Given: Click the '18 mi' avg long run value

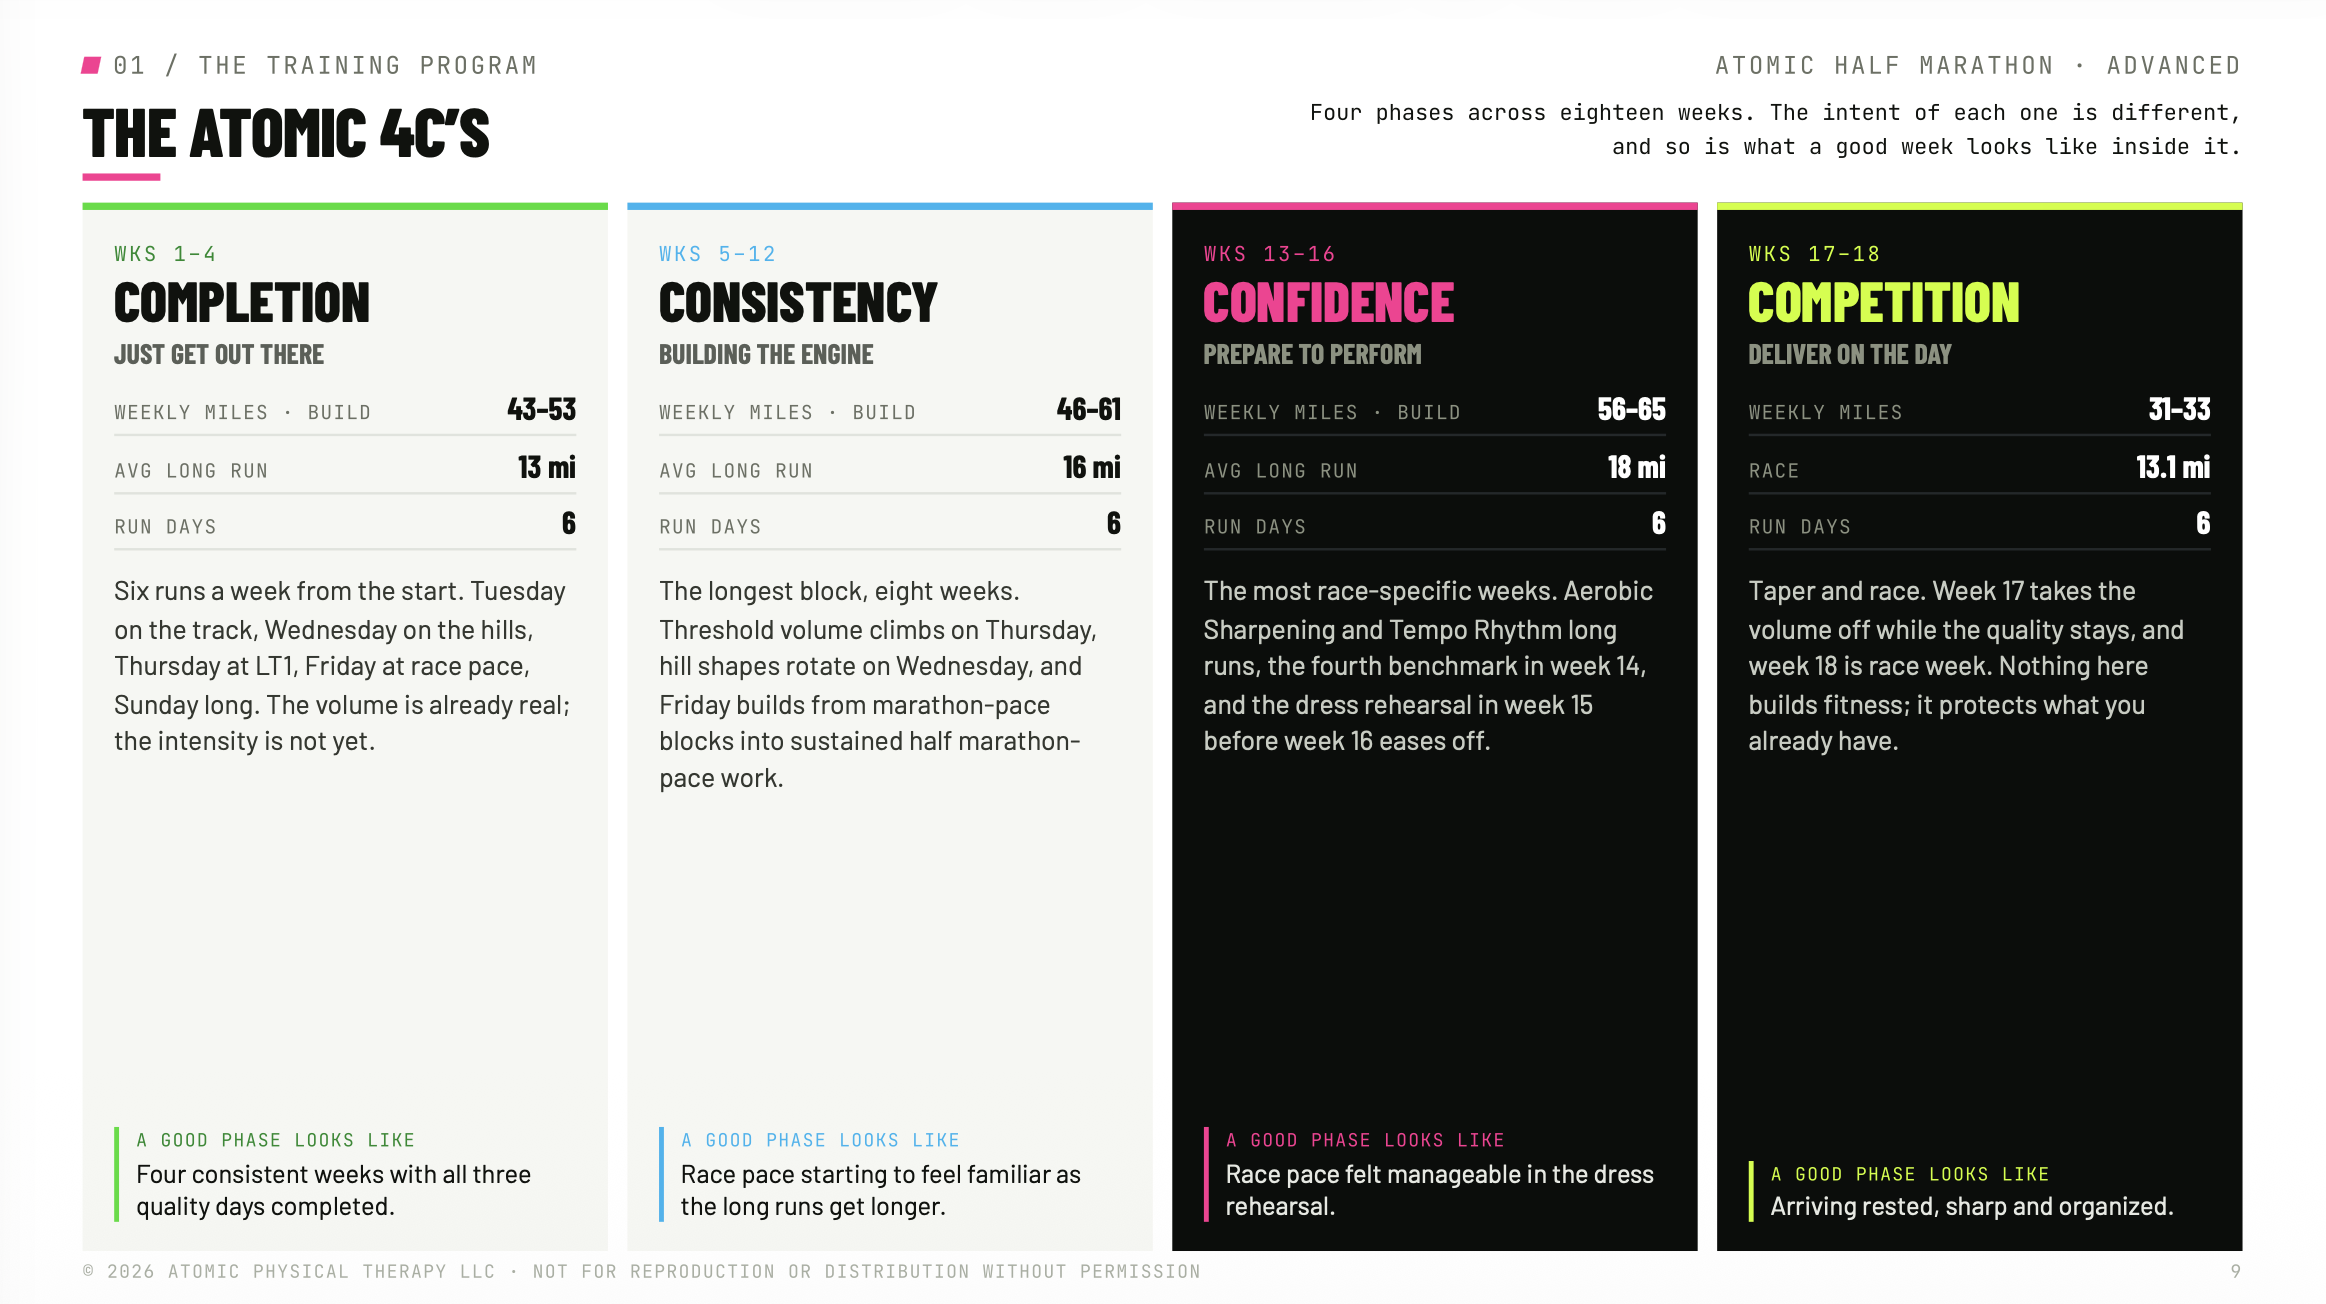Looking at the screenshot, I should coord(1636,468).
